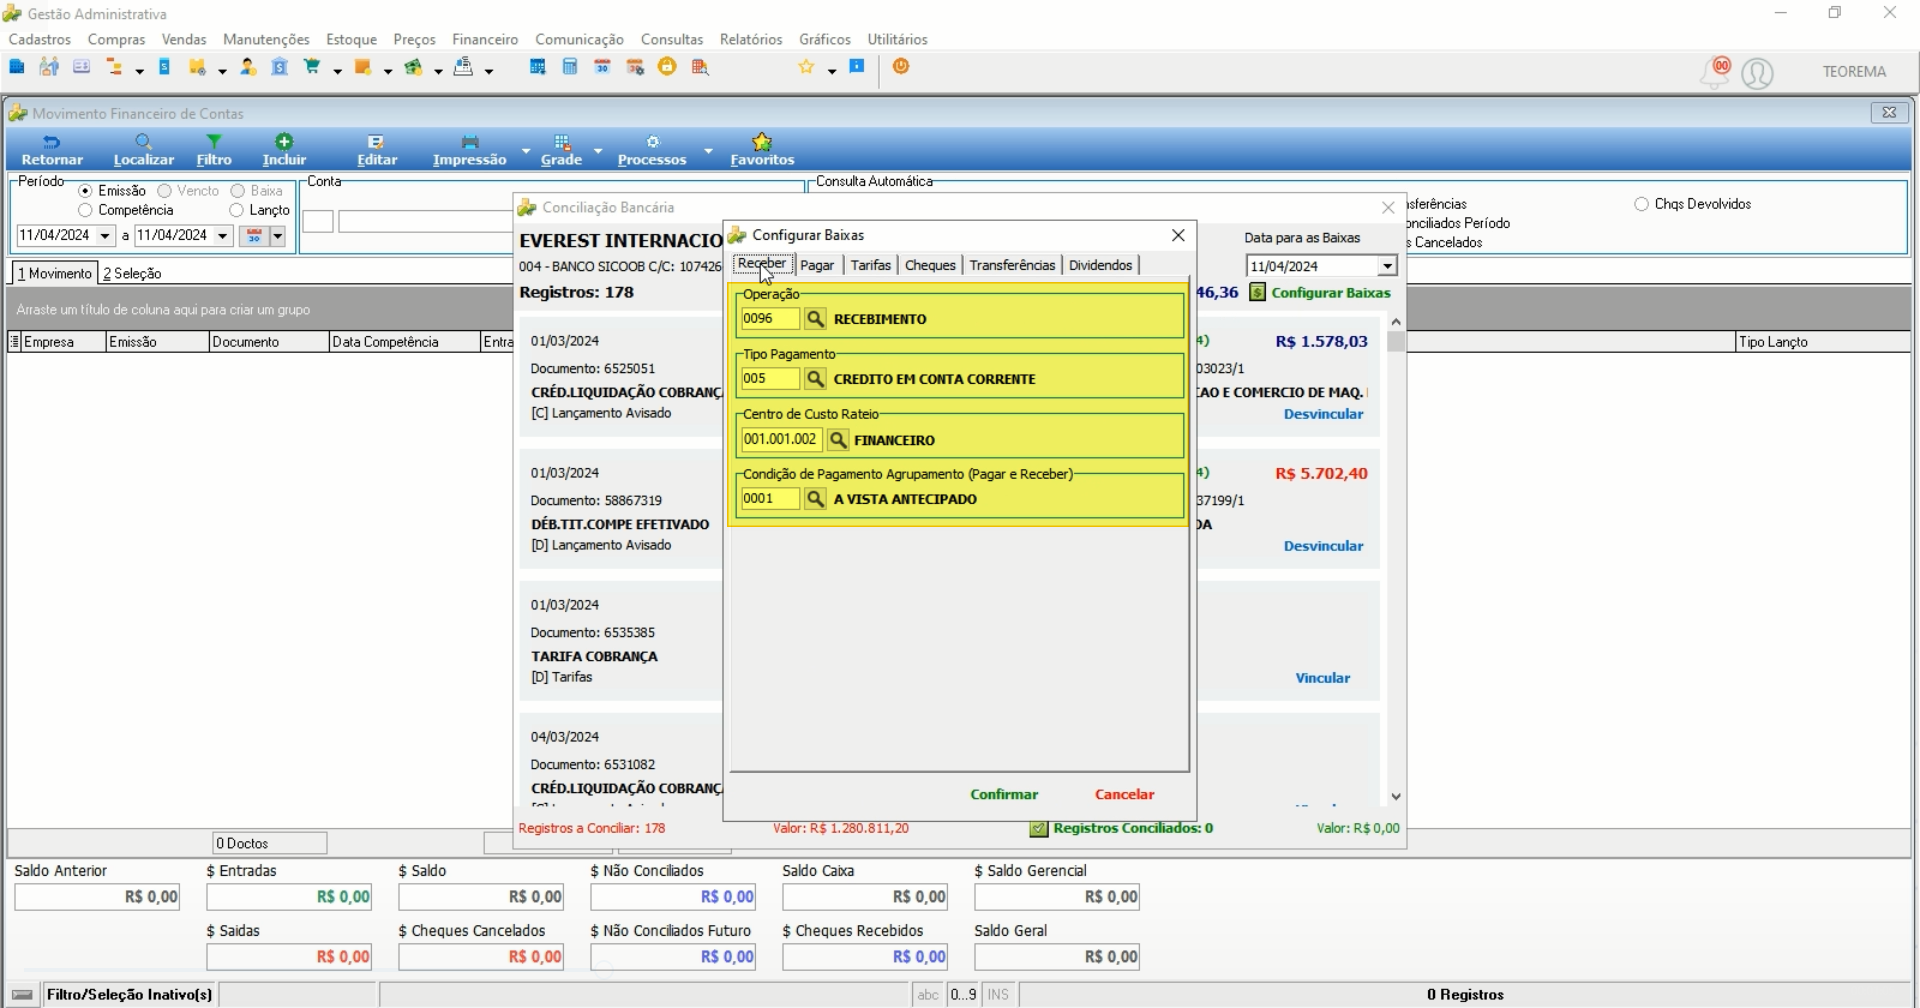
Task: Click the Incluir plus icon
Action: 284,142
